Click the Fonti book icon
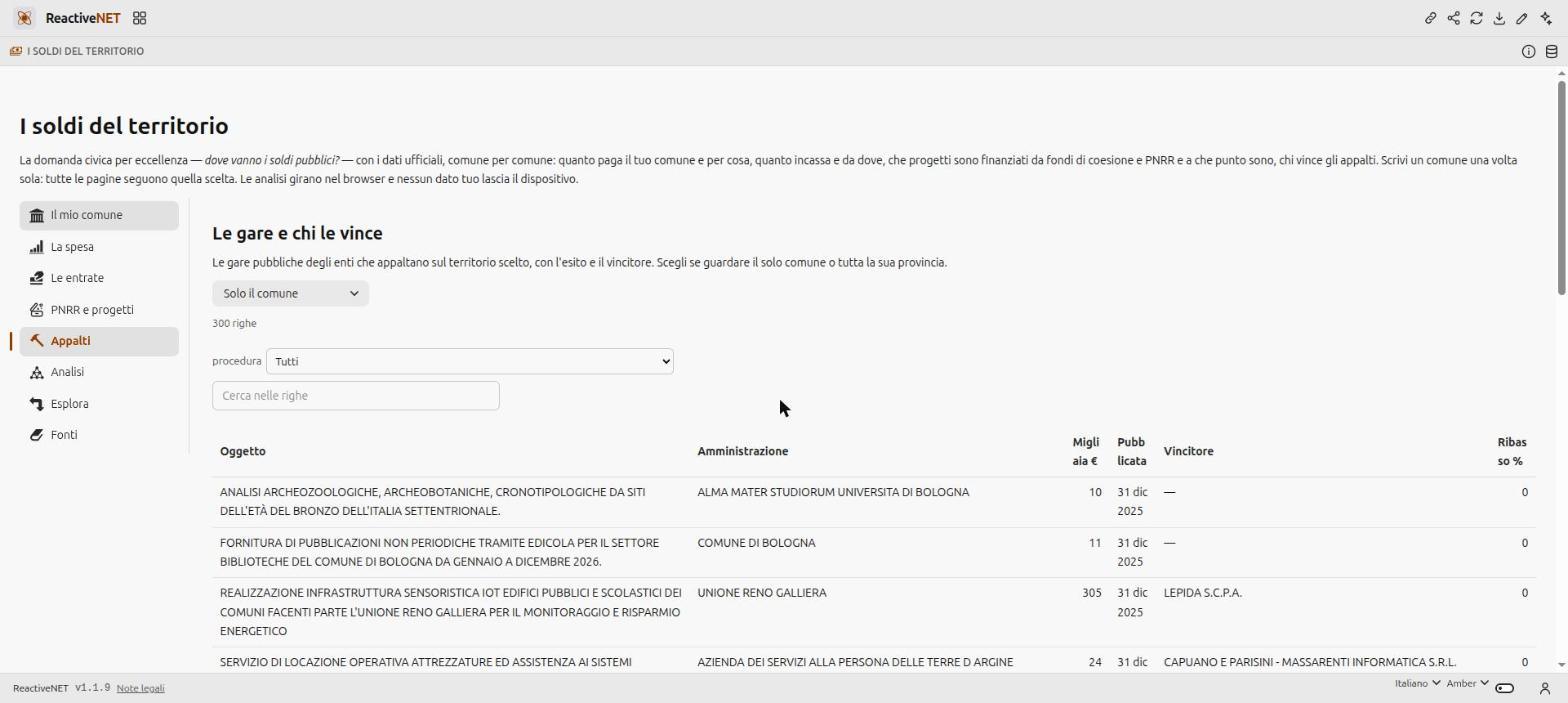This screenshot has height=703, width=1568. 37,435
